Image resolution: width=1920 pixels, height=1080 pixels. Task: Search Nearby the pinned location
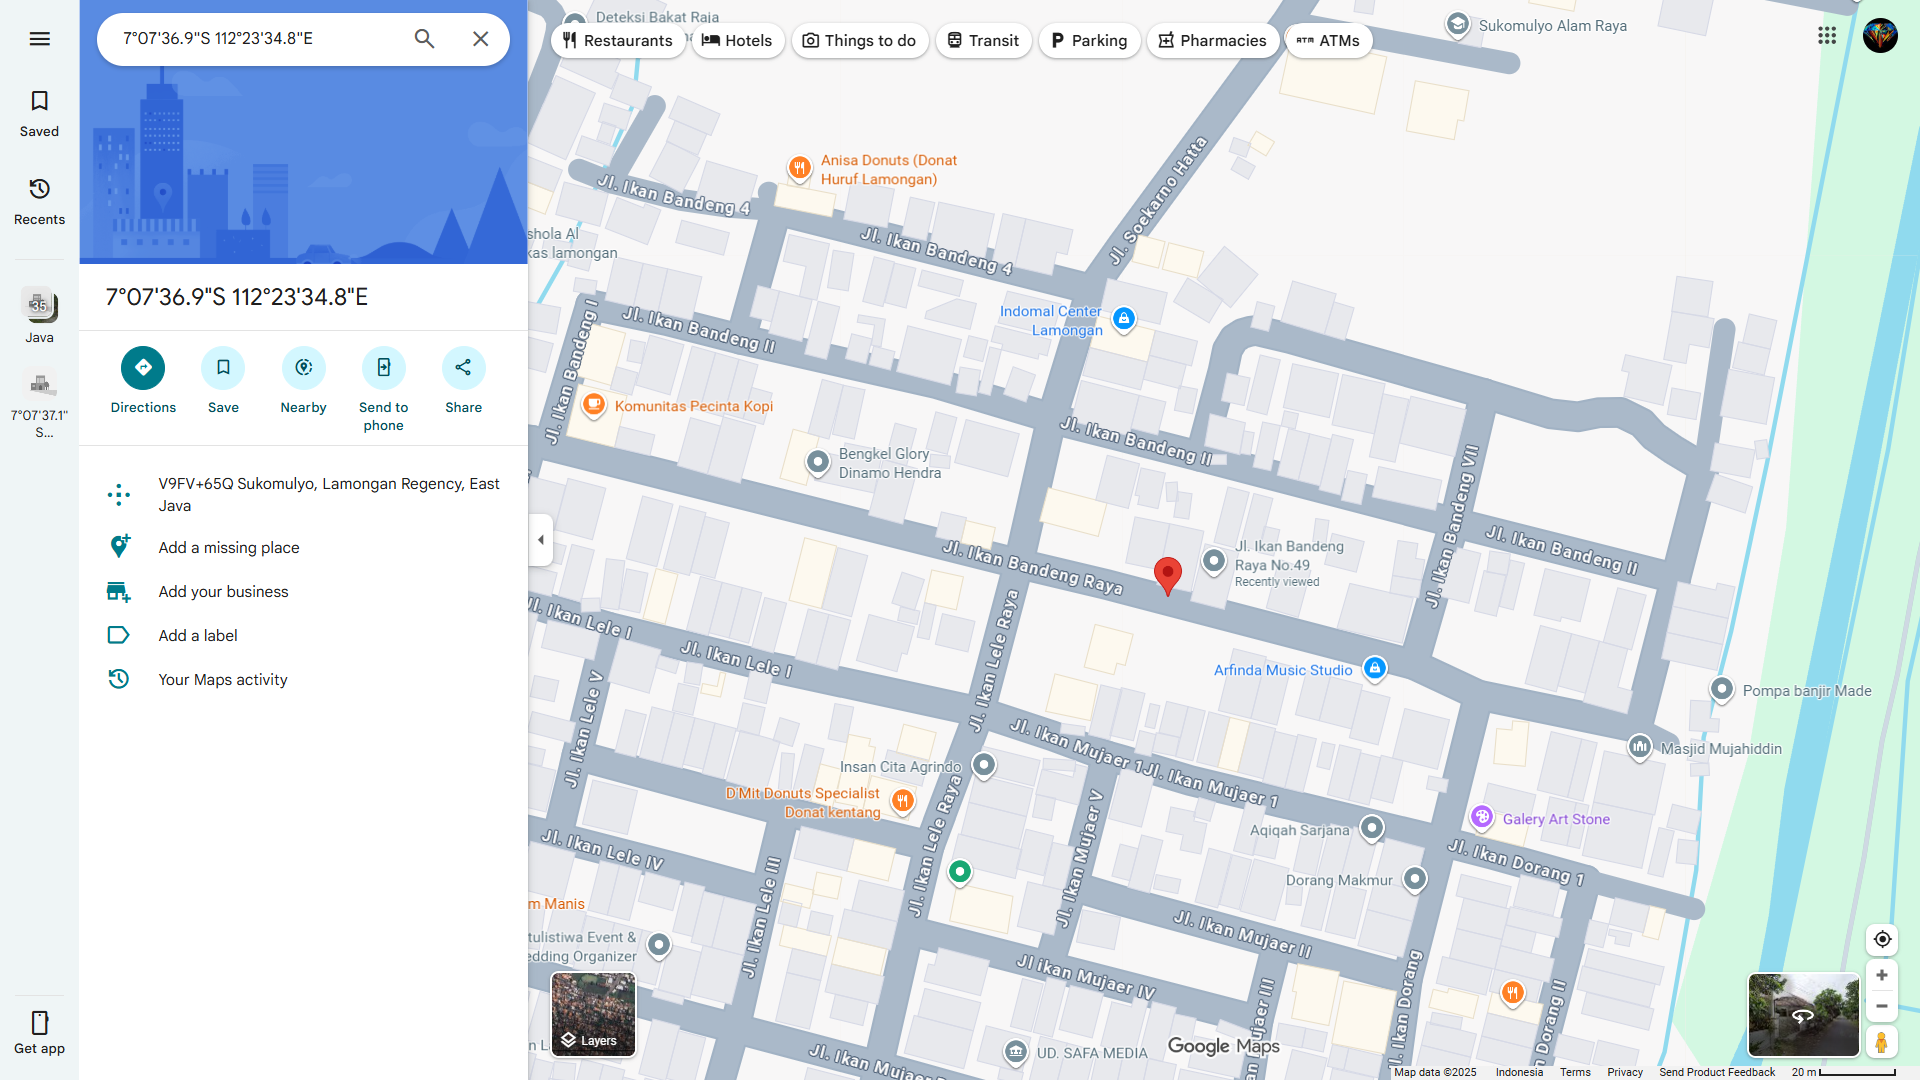(303, 368)
